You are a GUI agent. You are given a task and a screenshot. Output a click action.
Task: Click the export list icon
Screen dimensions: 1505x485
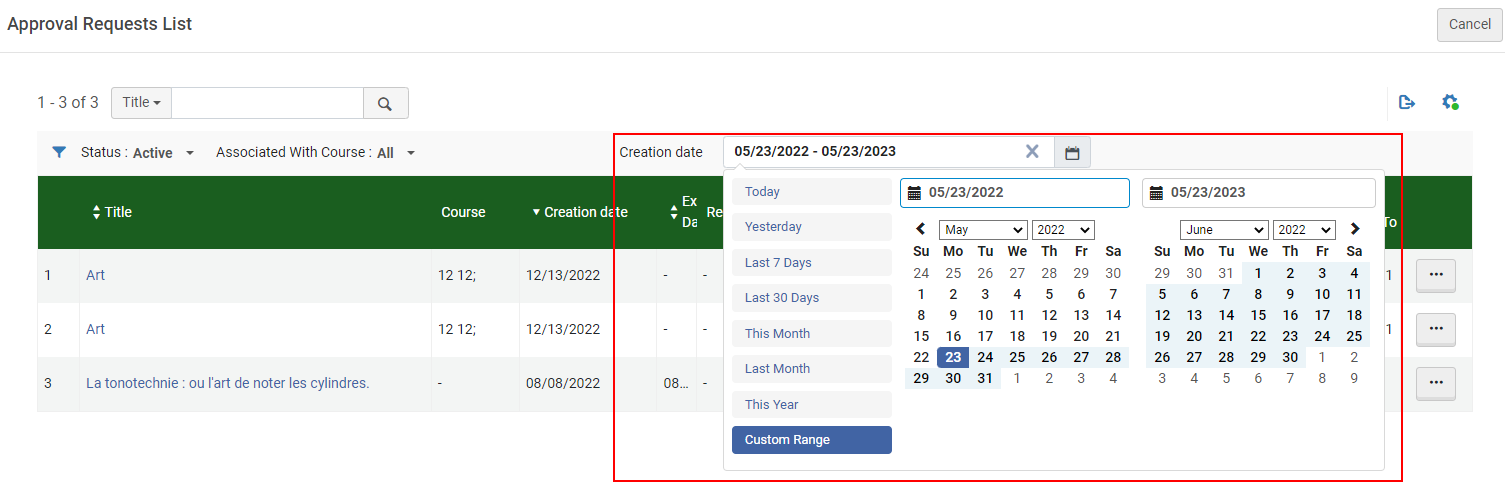point(1407,102)
